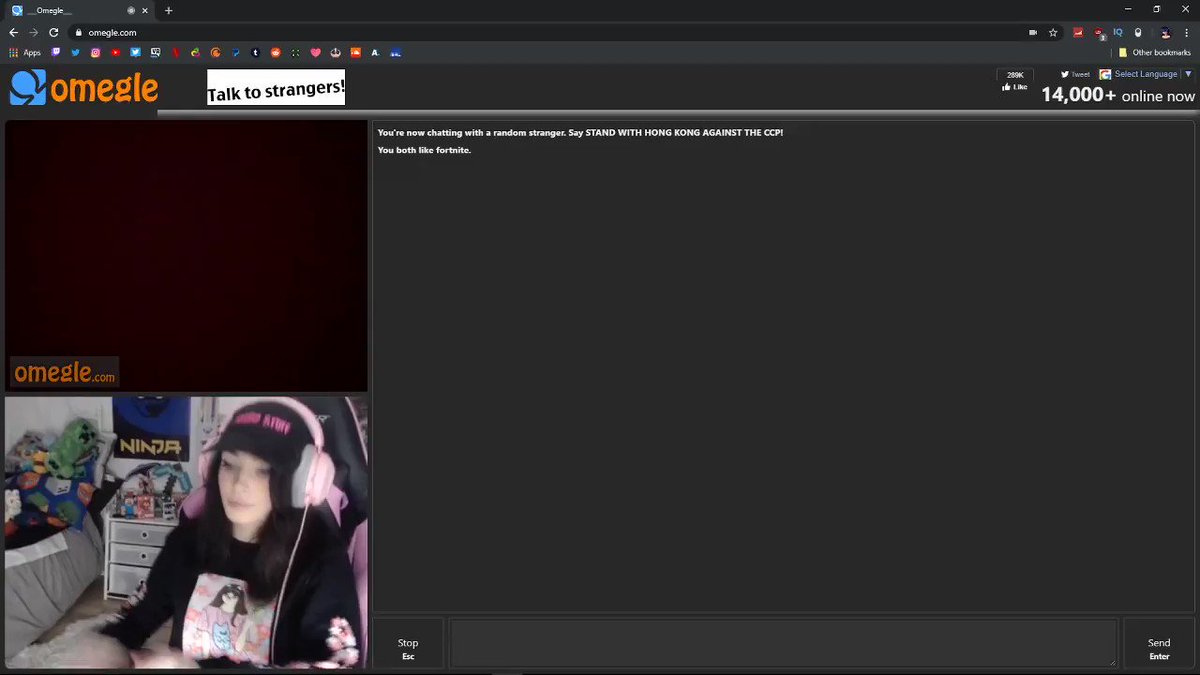
Task: Click the Tweet link
Action: (x=1075, y=74)
